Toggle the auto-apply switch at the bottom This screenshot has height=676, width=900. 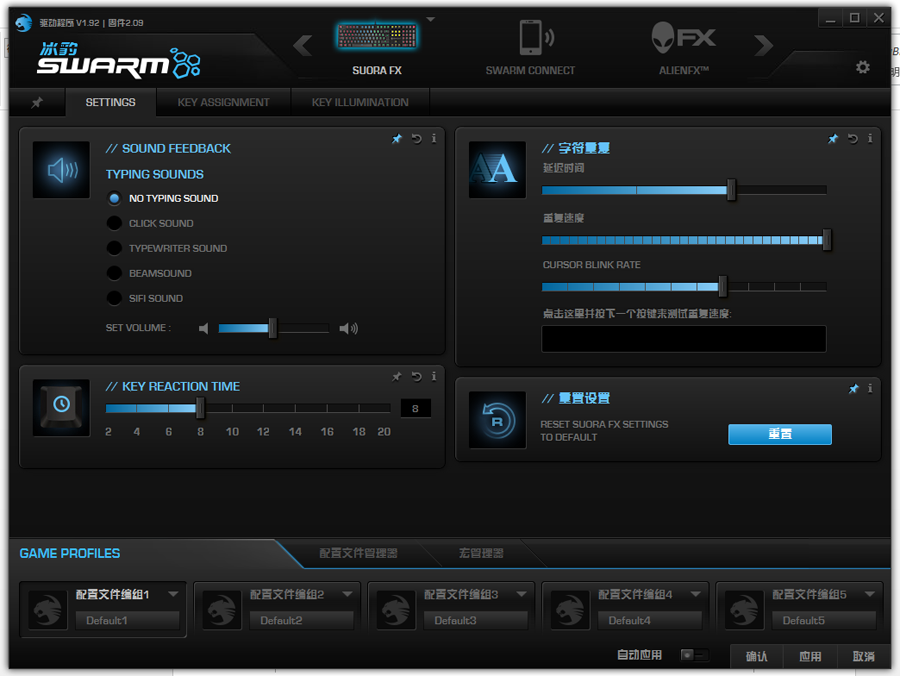tap(693, 656)
